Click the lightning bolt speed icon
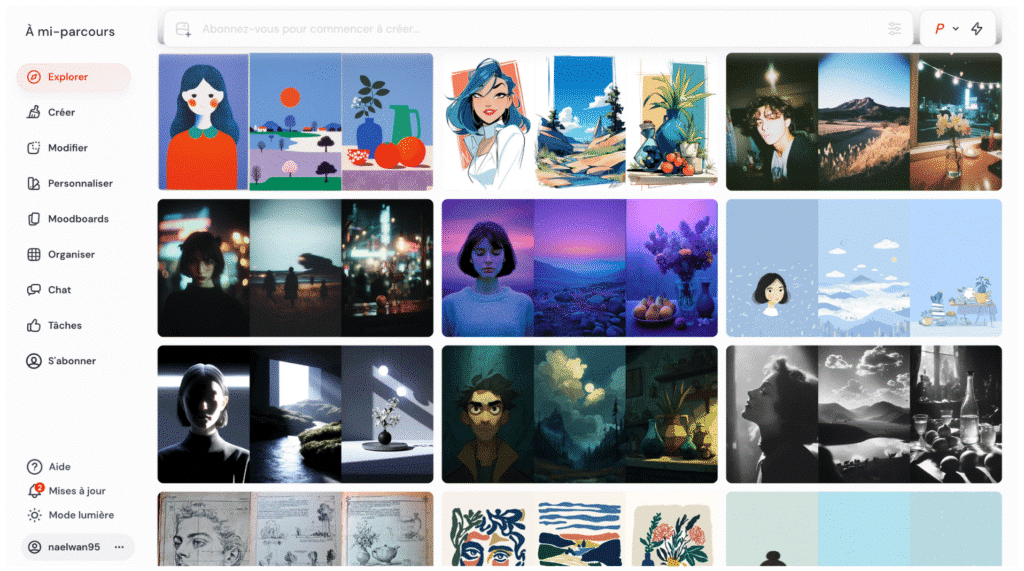 tap(977, 29)
